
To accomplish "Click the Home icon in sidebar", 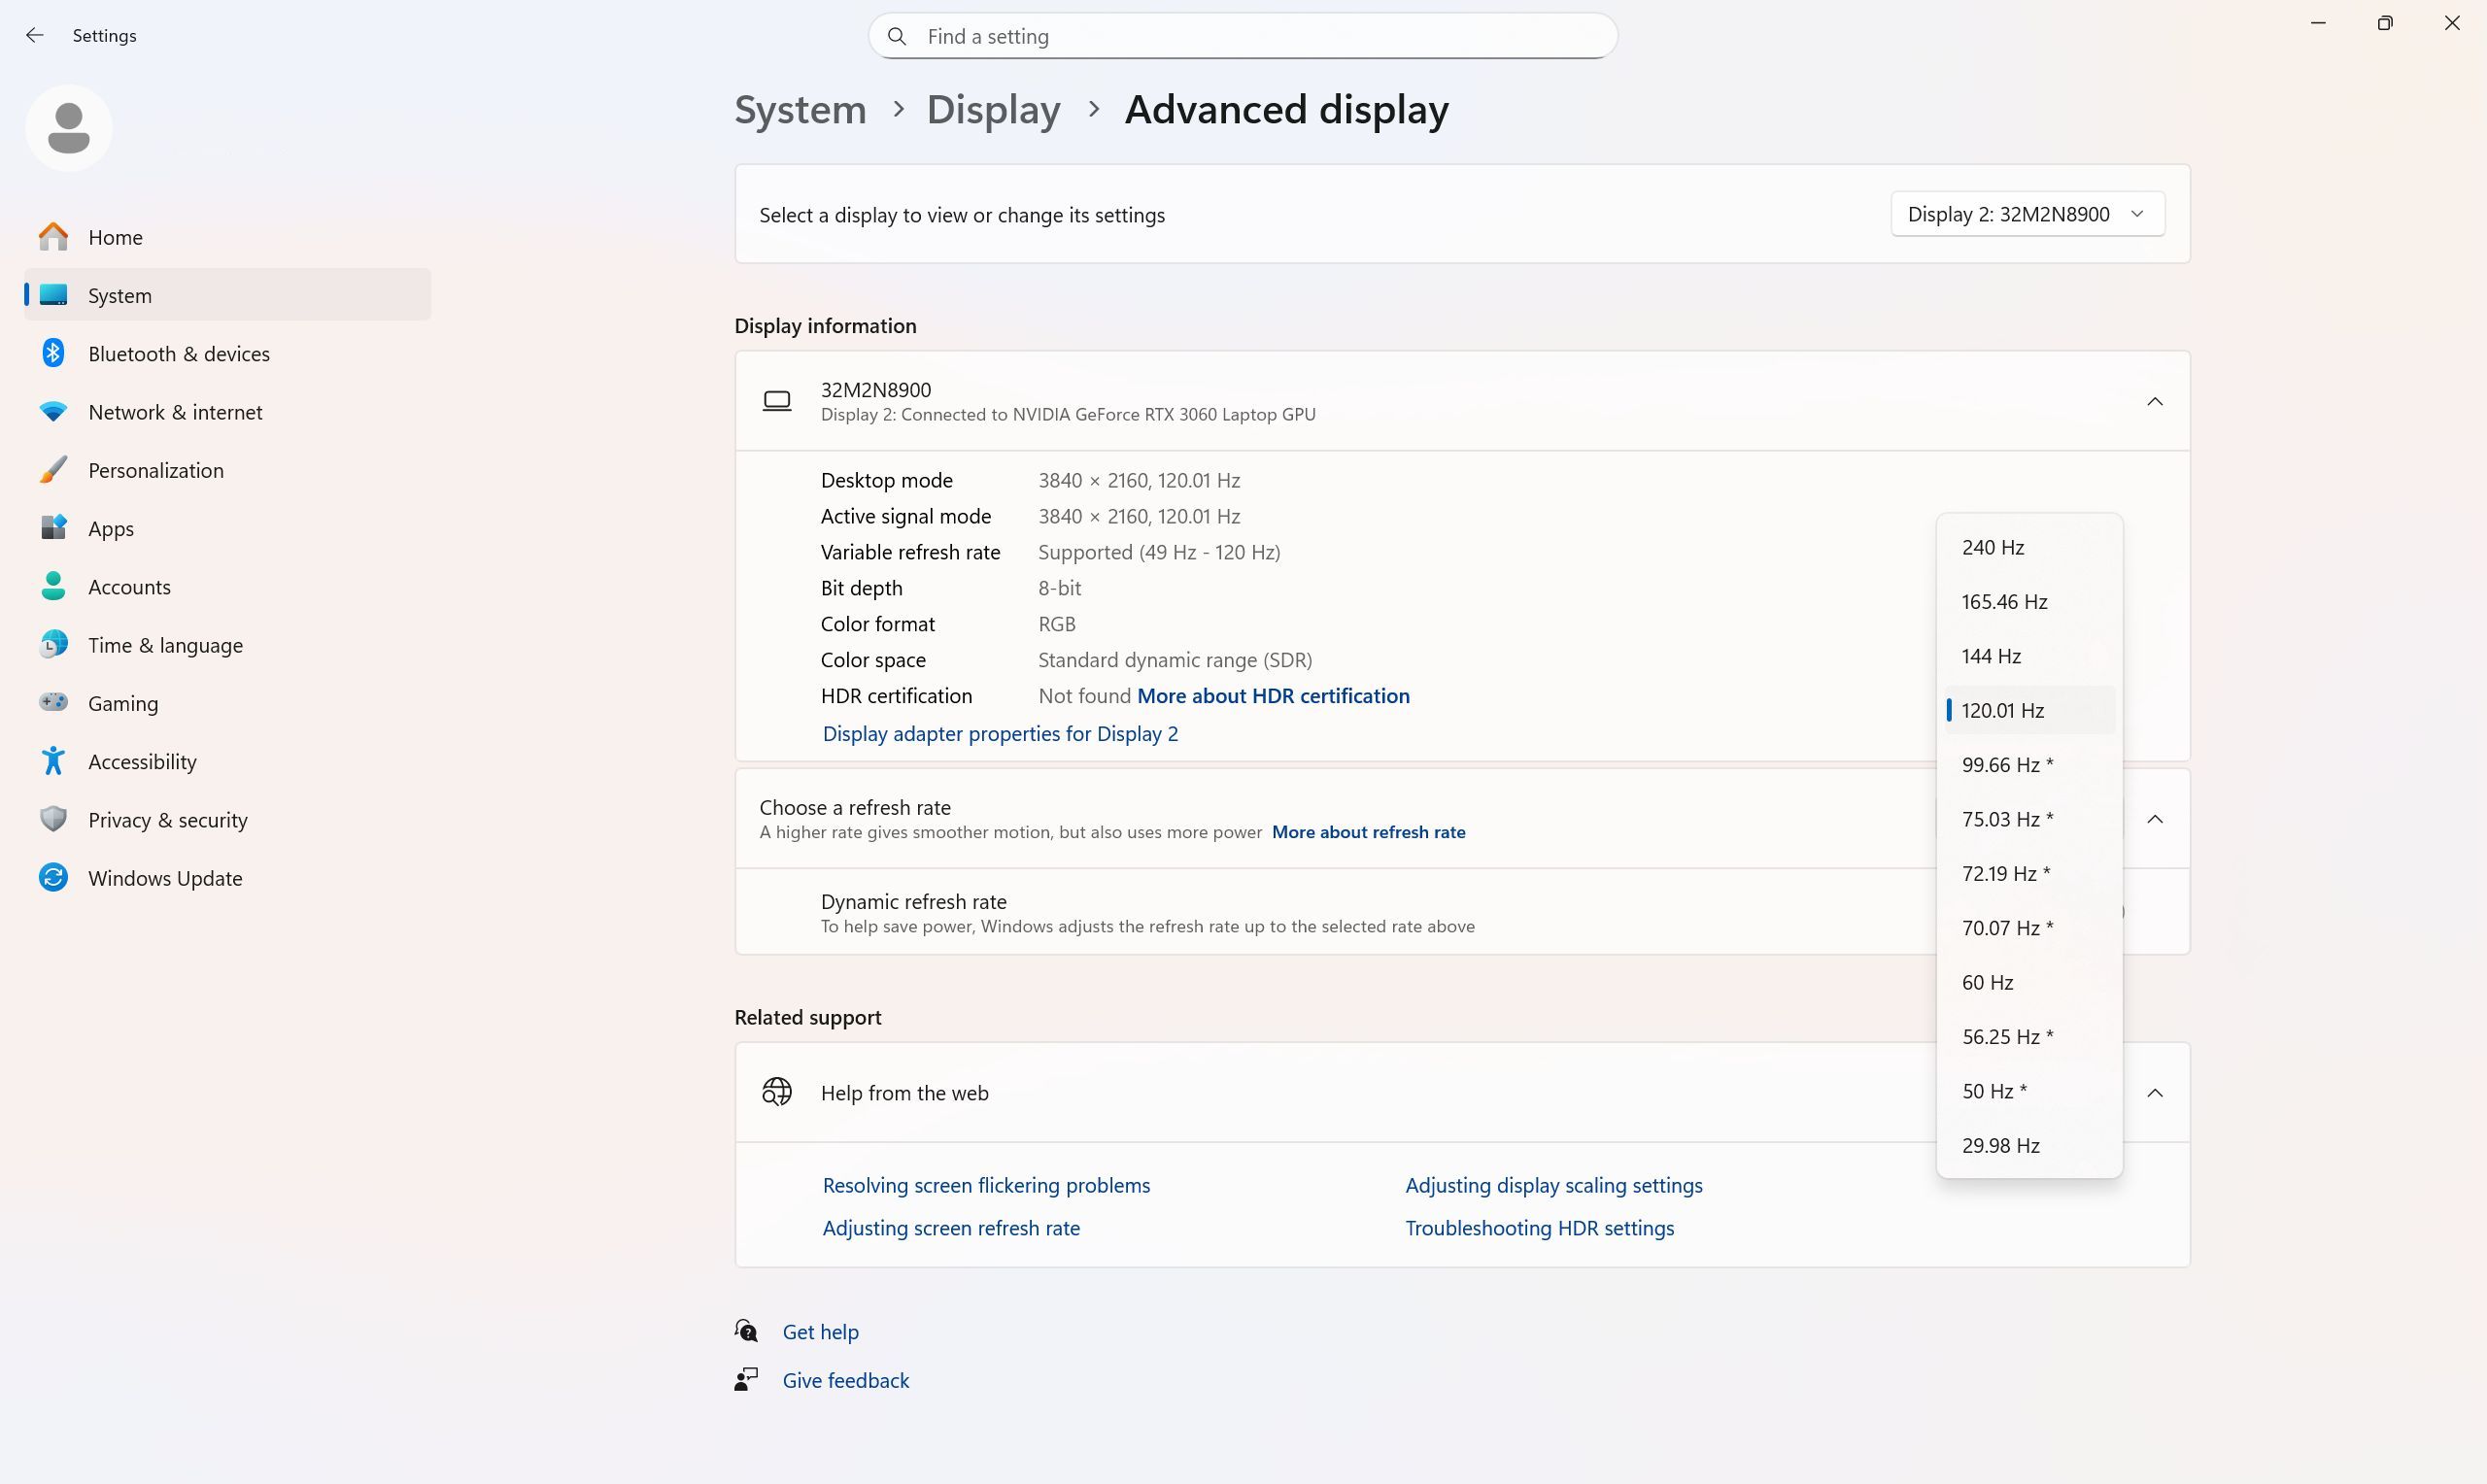I will 54,237.
